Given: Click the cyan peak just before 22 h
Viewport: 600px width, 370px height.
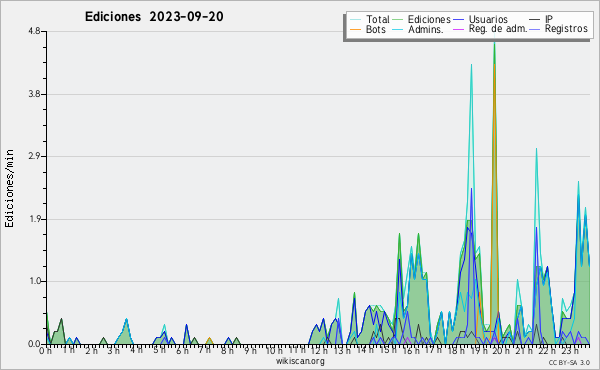Looking at the screenshot, I should [x=536, y=149].
